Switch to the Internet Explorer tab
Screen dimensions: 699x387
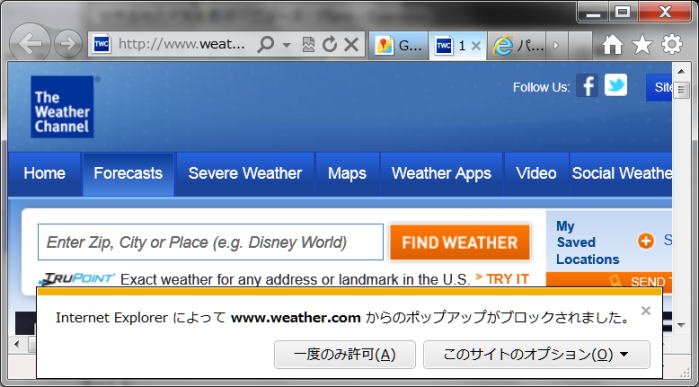click(x=517, y=45)
